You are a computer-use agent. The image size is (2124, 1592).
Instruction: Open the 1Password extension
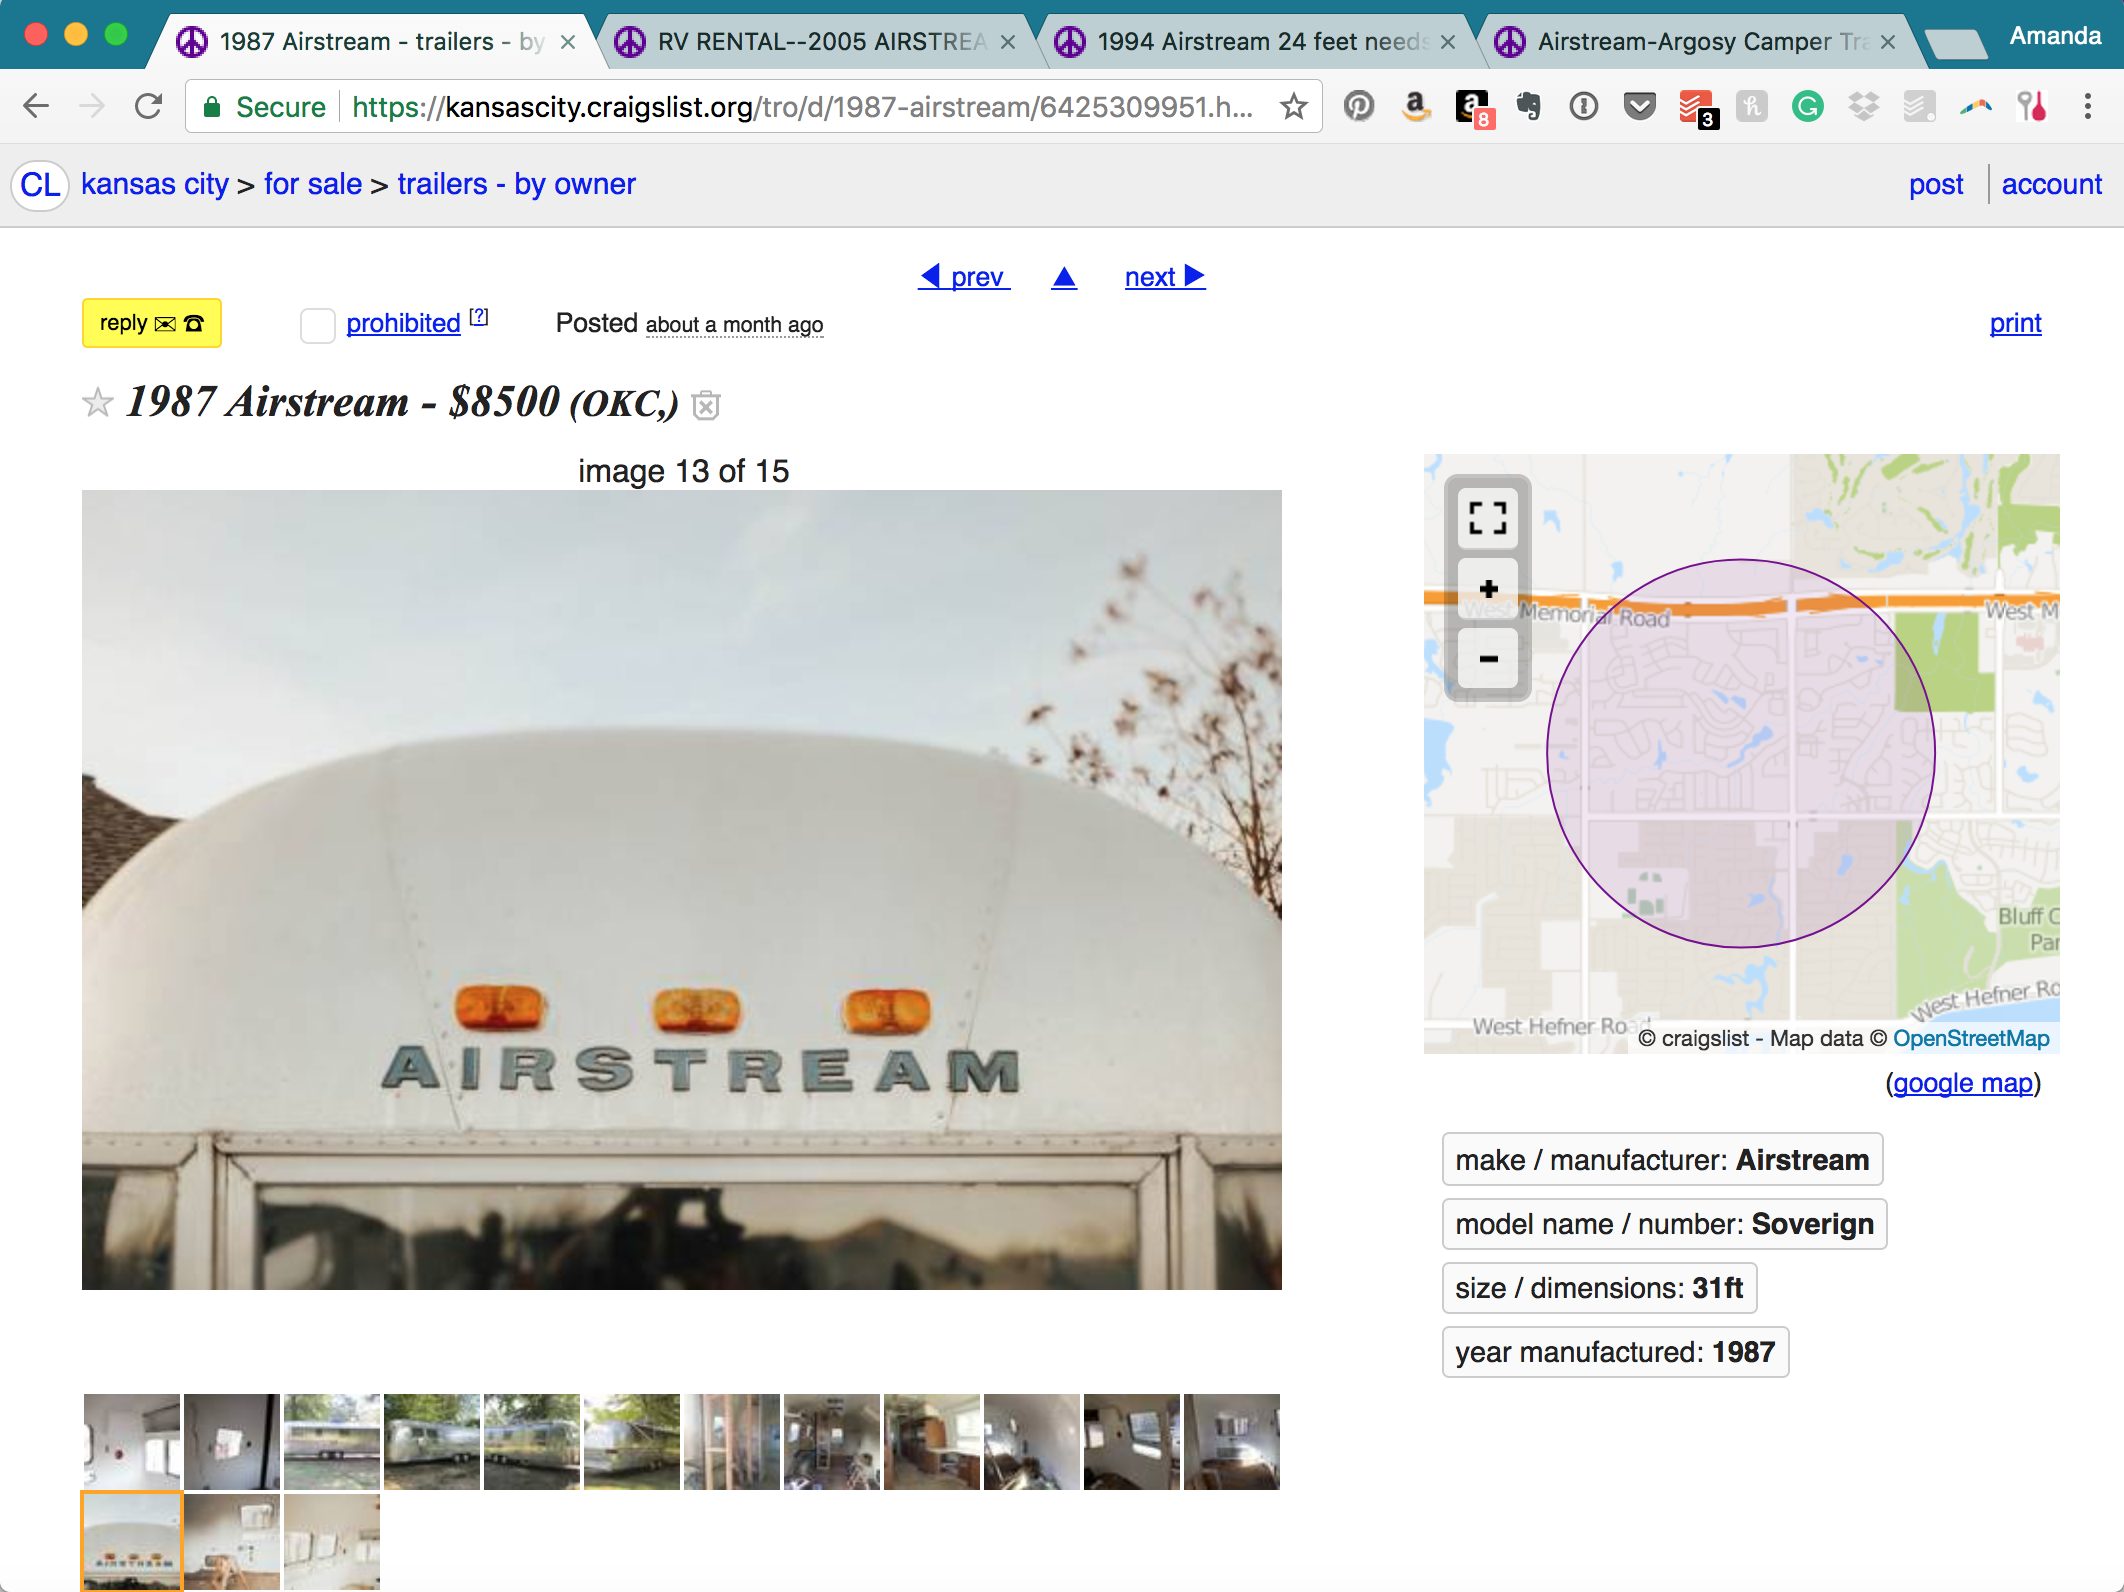(1584, 106)
